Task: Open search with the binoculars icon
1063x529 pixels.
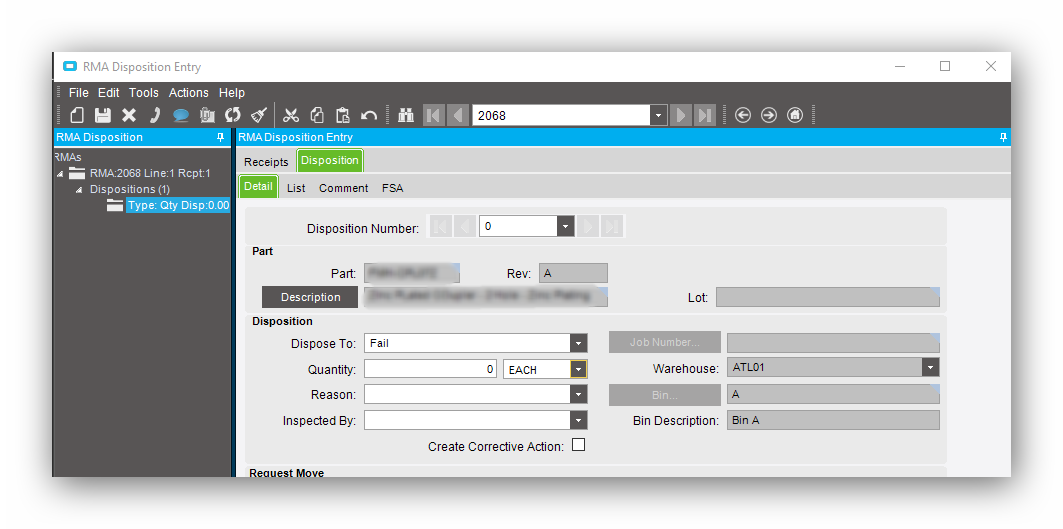Action: pyautogui.click(x=406, y=115)
